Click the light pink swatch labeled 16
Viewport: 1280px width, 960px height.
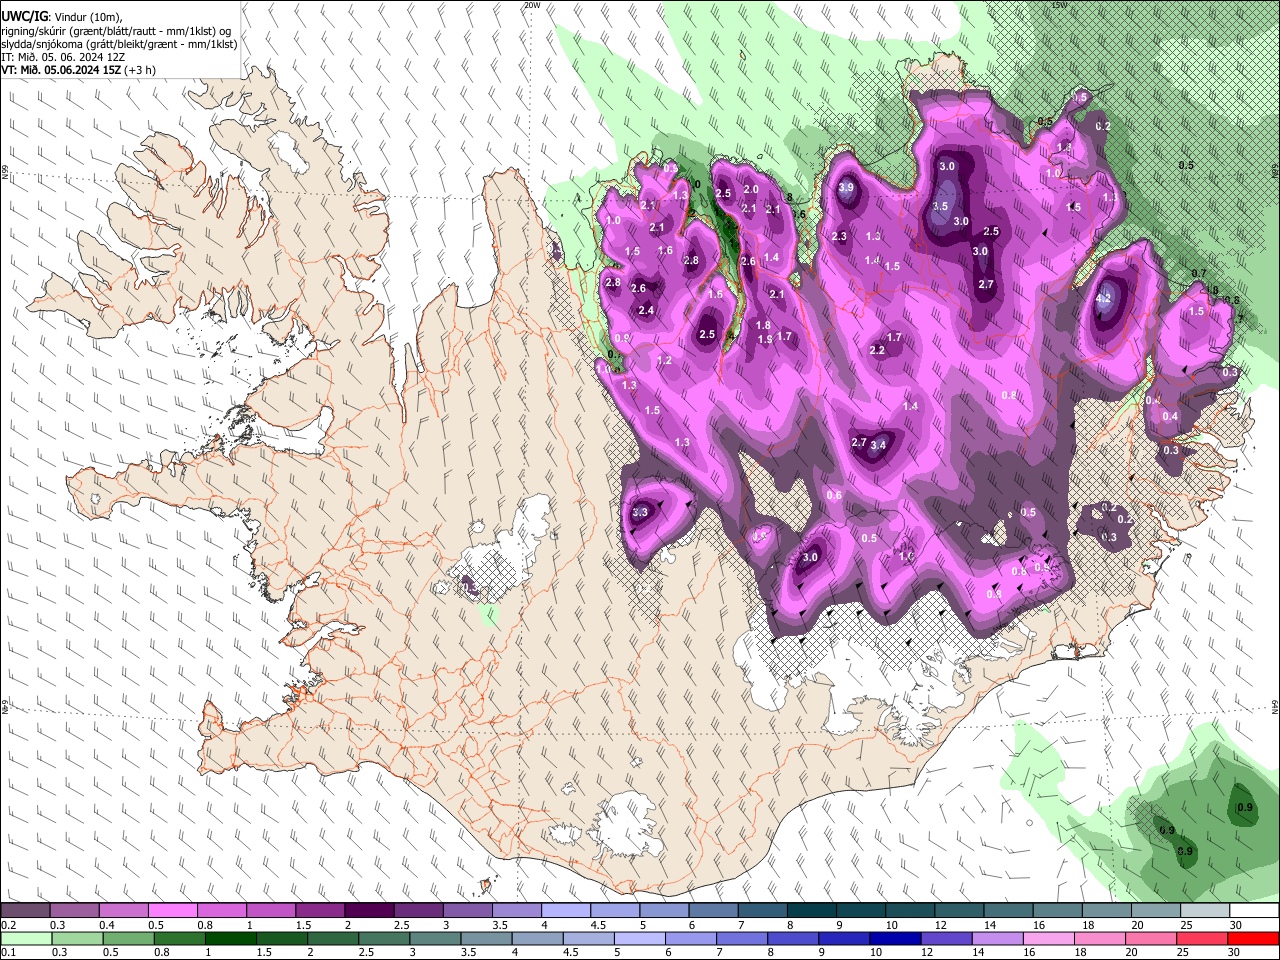tap(1048, 938)
